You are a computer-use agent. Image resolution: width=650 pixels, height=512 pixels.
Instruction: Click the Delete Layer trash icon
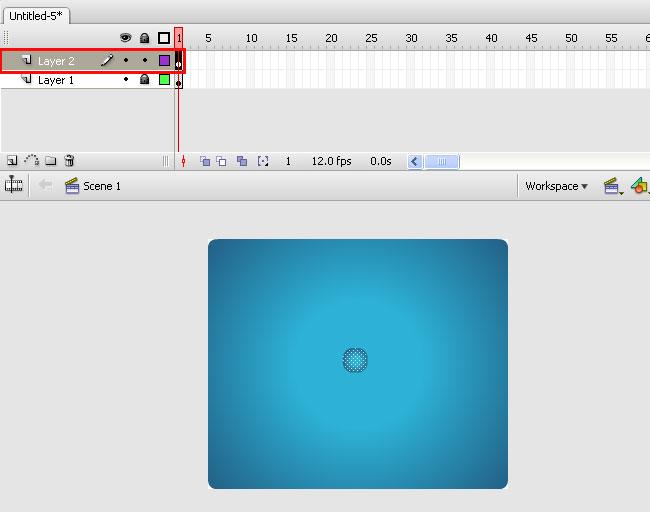coord(69,160)
